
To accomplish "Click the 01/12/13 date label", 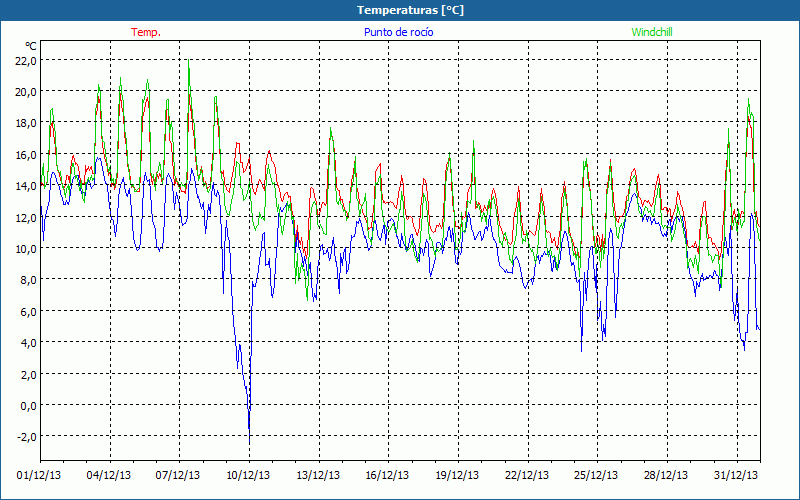I will pyautogui.click(x=39, y=476).
